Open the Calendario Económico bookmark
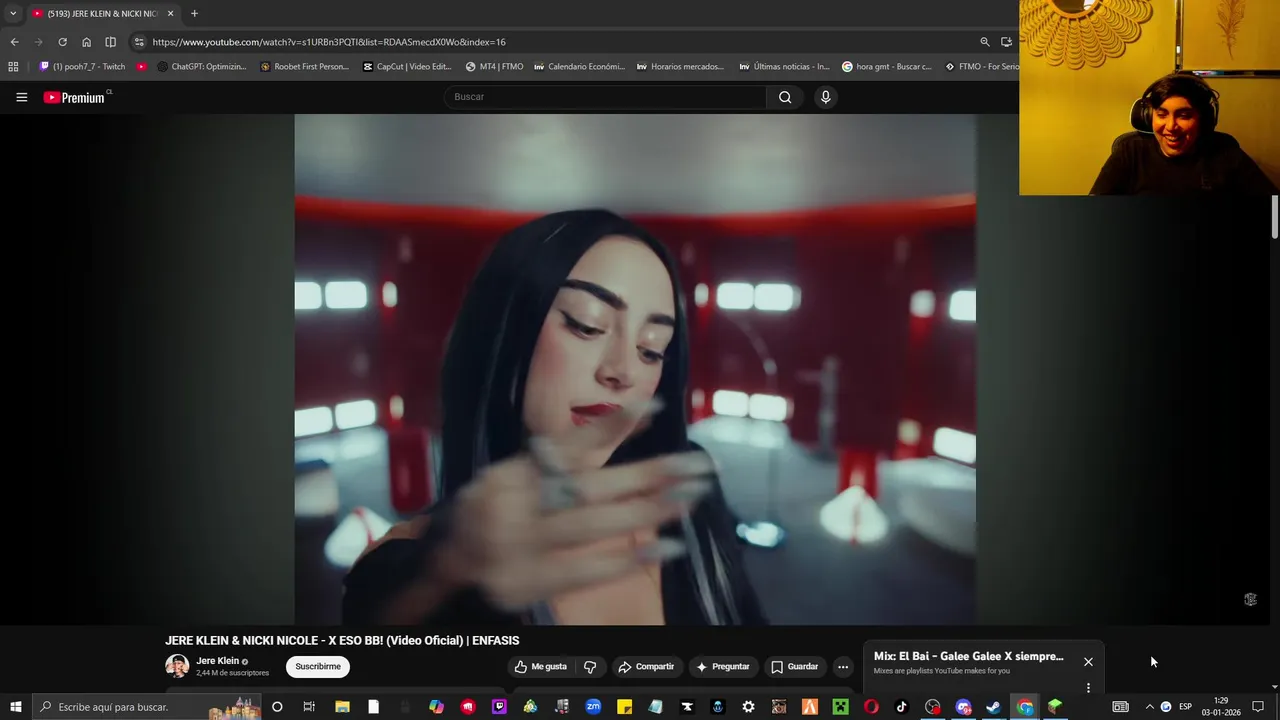1280x720 pixels. click(x=579, y=67)
